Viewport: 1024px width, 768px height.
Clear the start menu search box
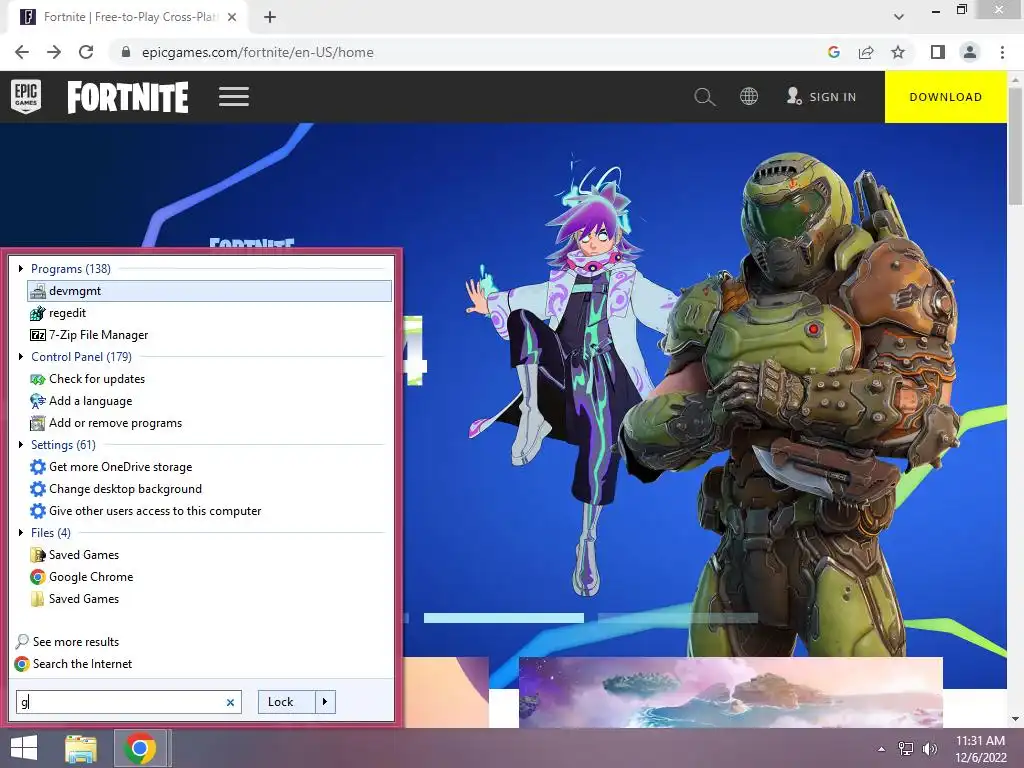click(x=230, y=703)
